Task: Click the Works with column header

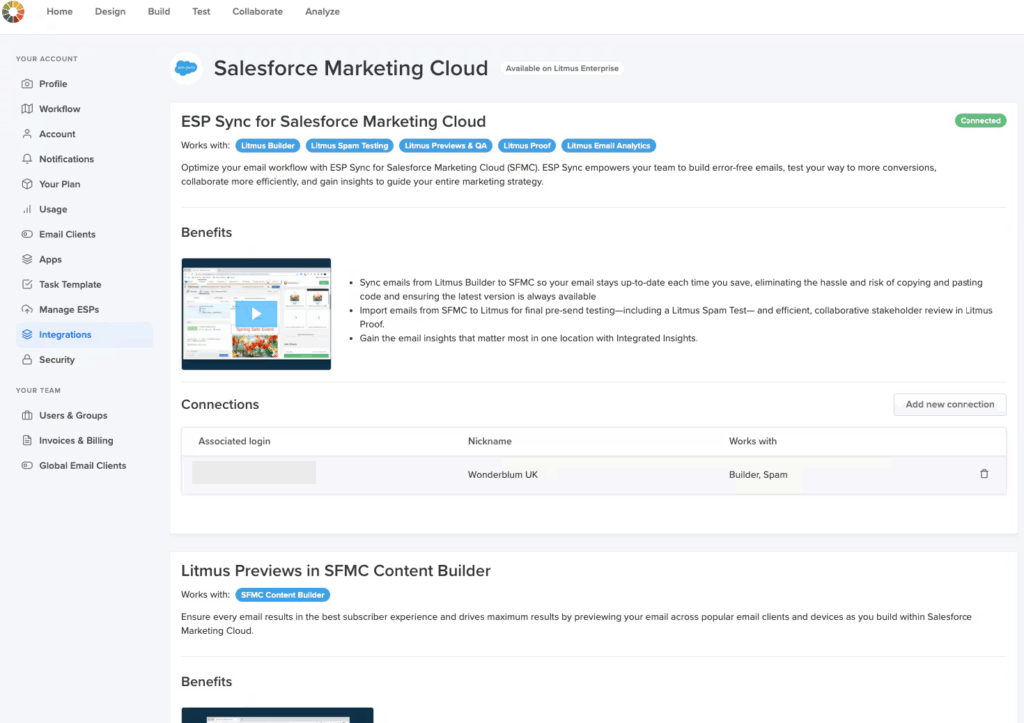Action: click(753, 441)
